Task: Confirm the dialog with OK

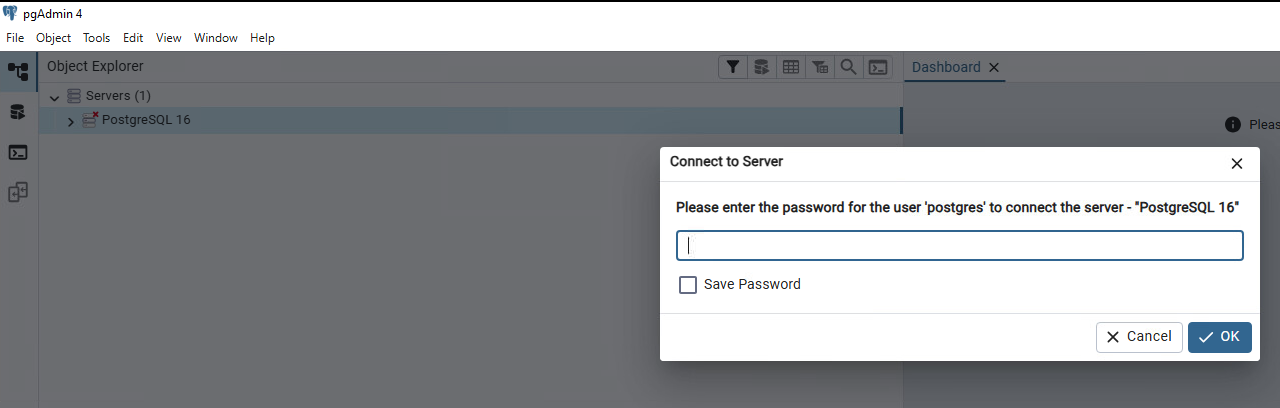Action: (1219, 337)
